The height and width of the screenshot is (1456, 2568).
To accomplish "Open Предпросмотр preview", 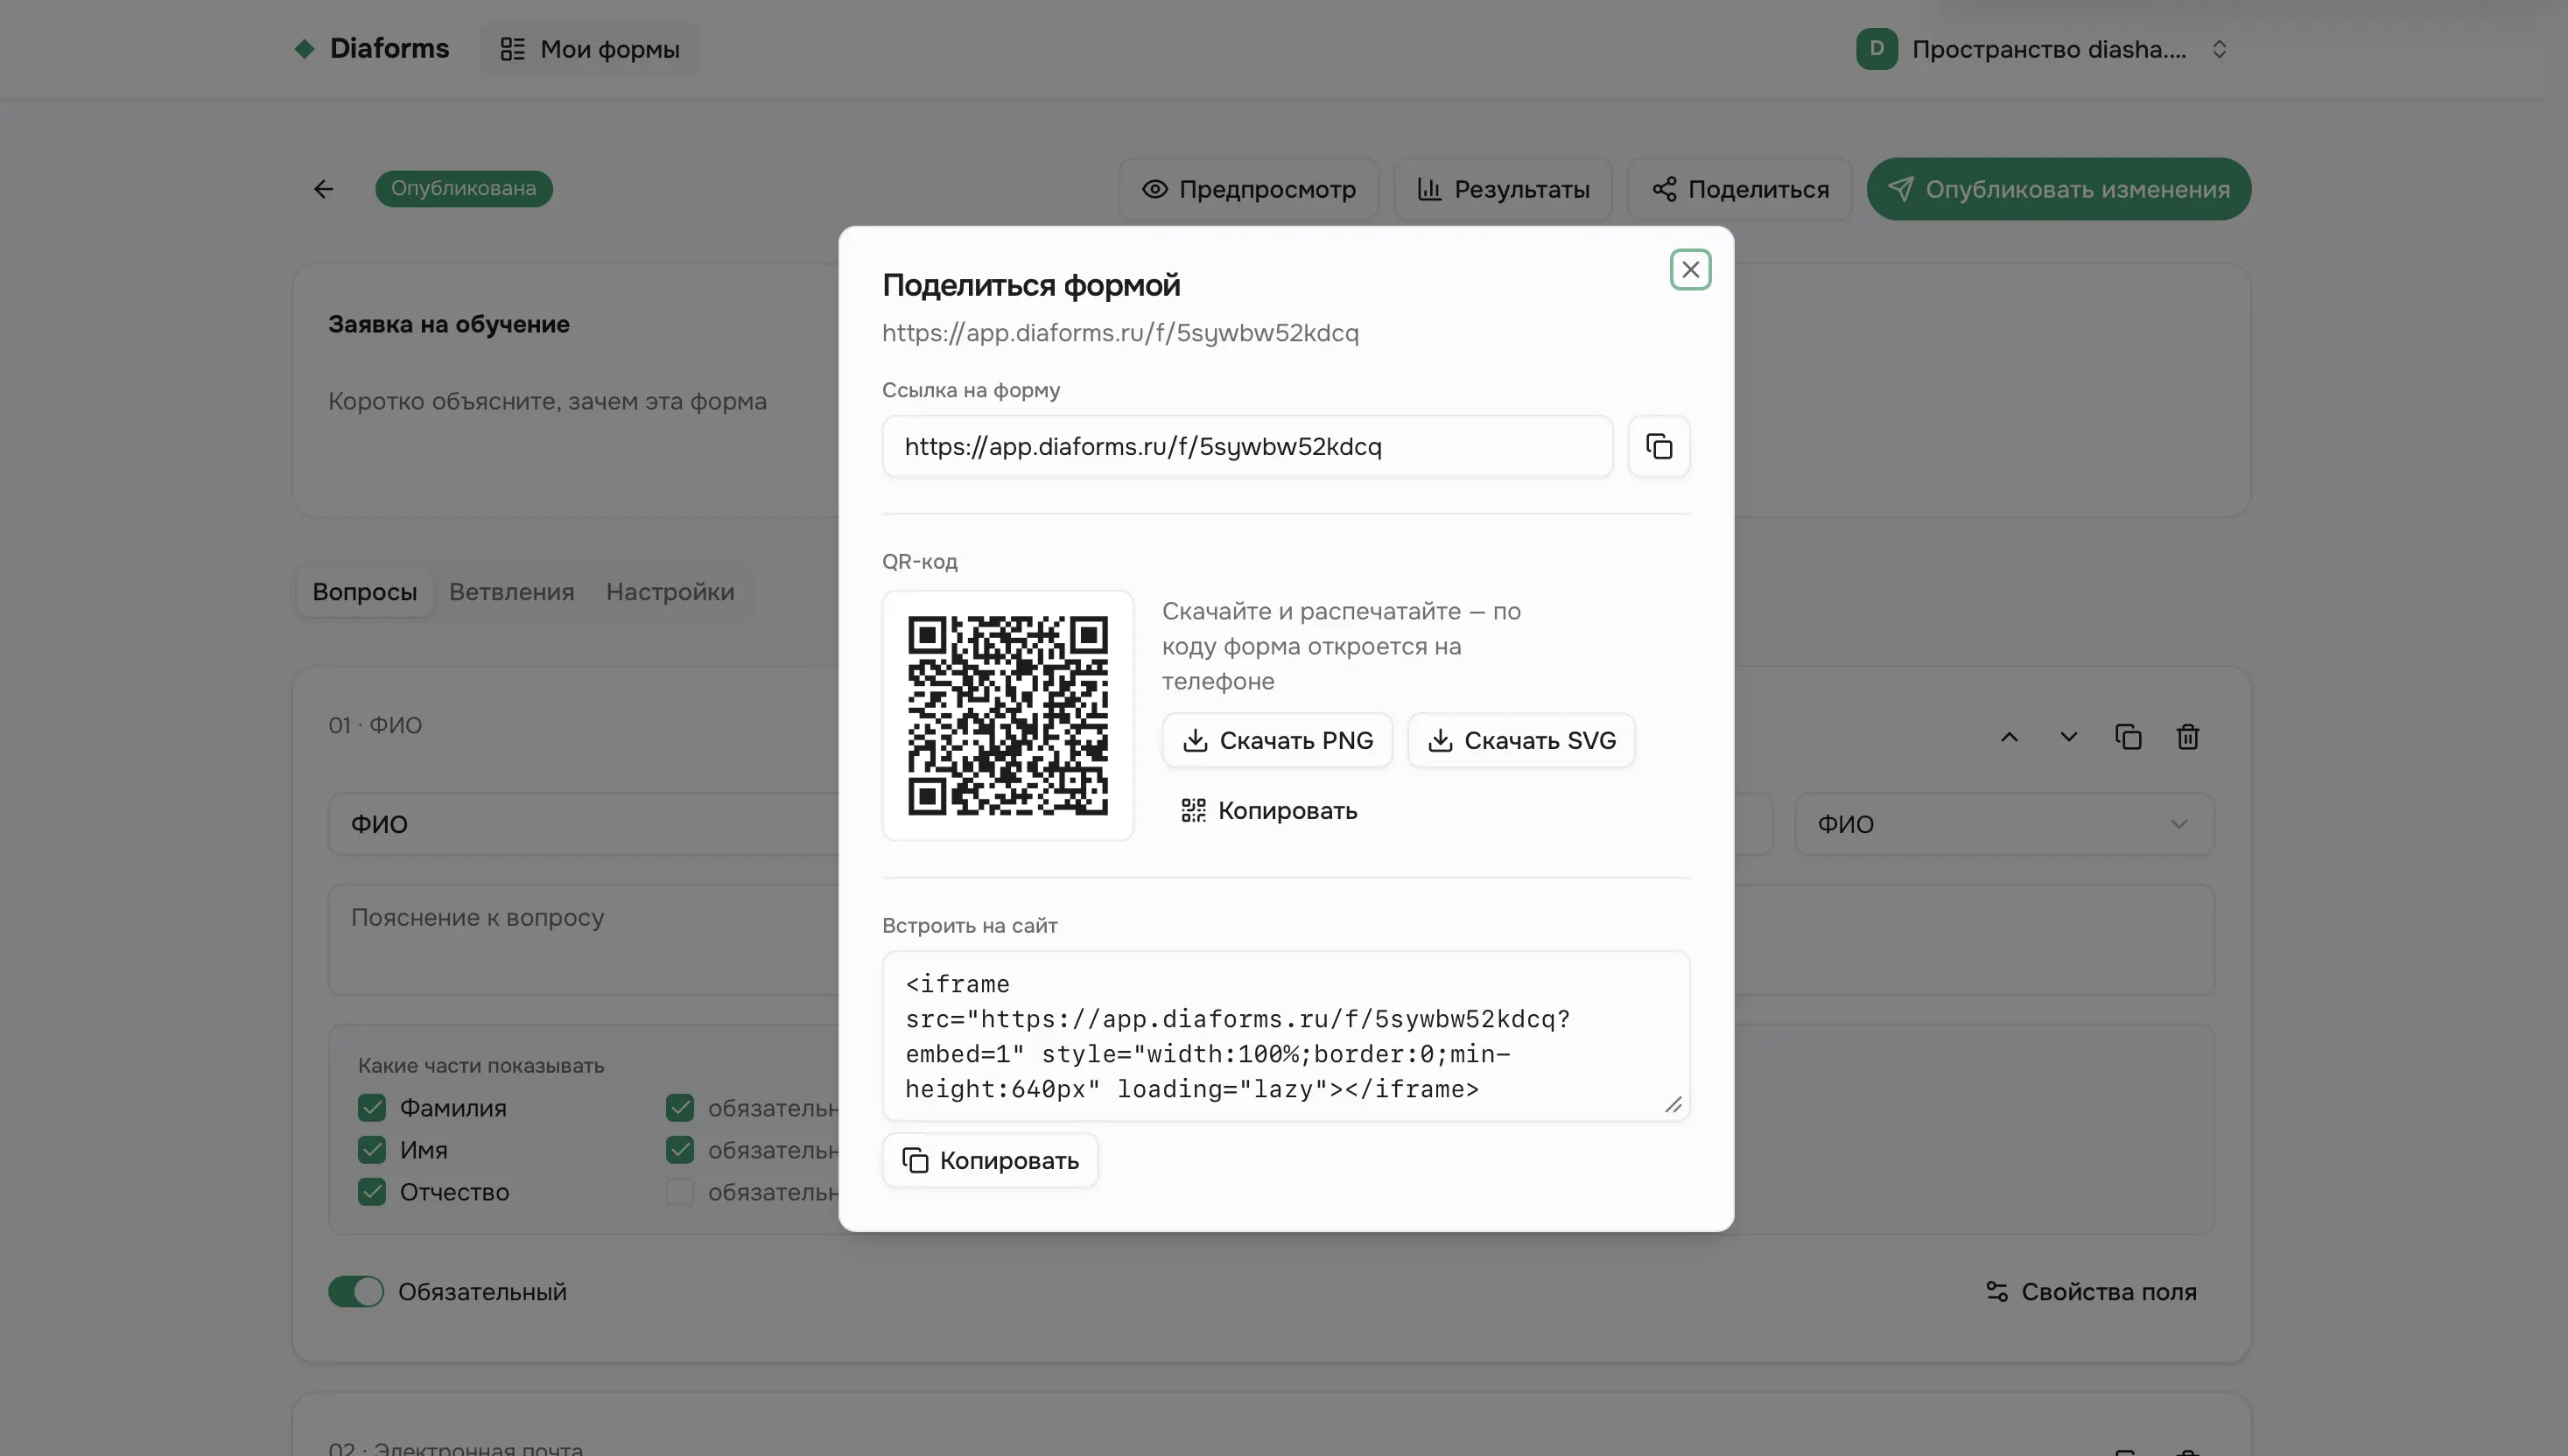I will (1248, 189).
